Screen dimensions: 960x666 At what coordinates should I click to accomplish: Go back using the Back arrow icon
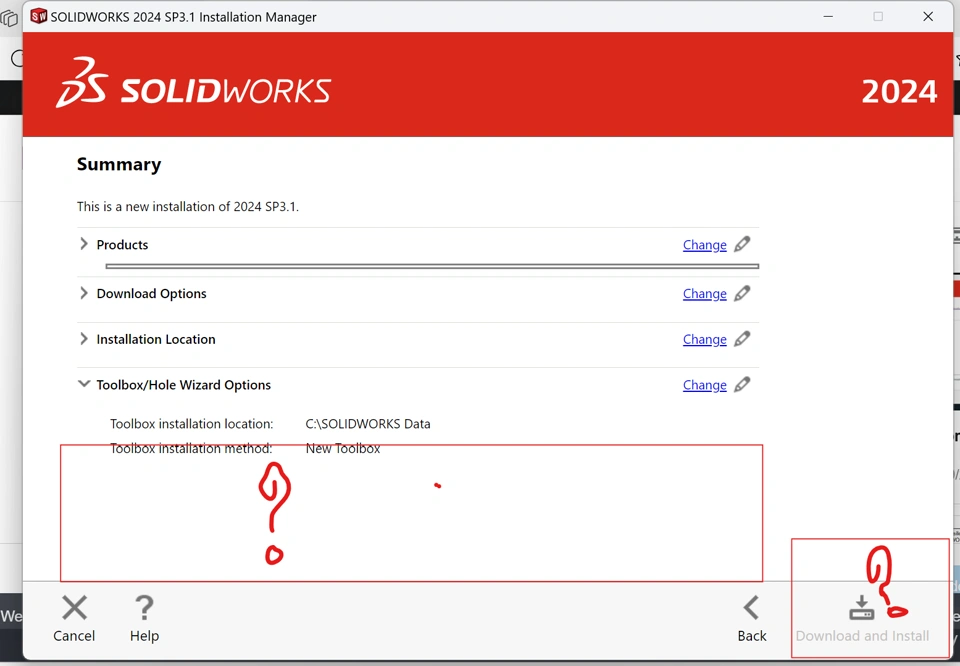(751, 608)
